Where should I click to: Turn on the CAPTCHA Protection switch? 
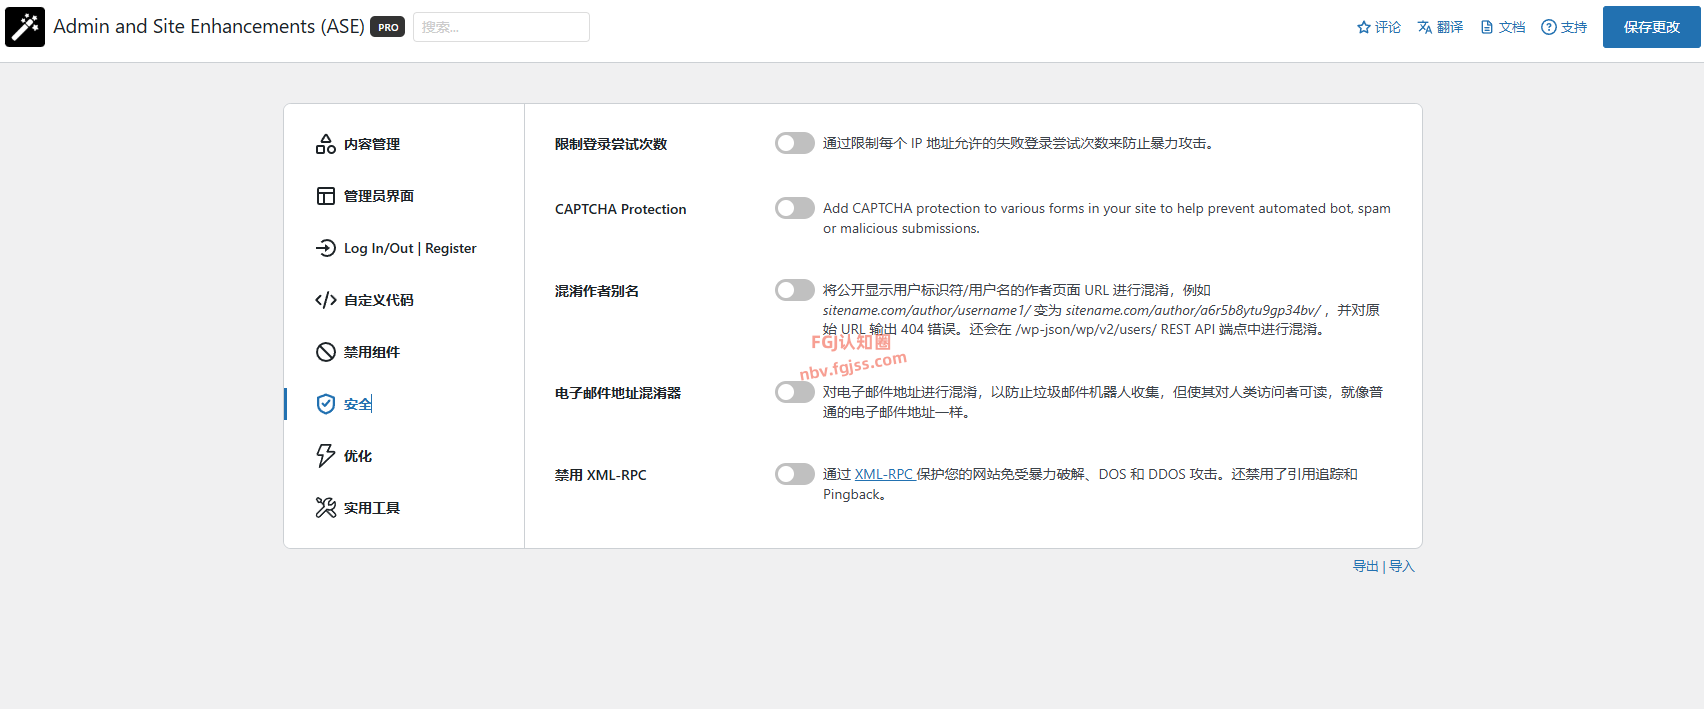(x=795, y=208)
